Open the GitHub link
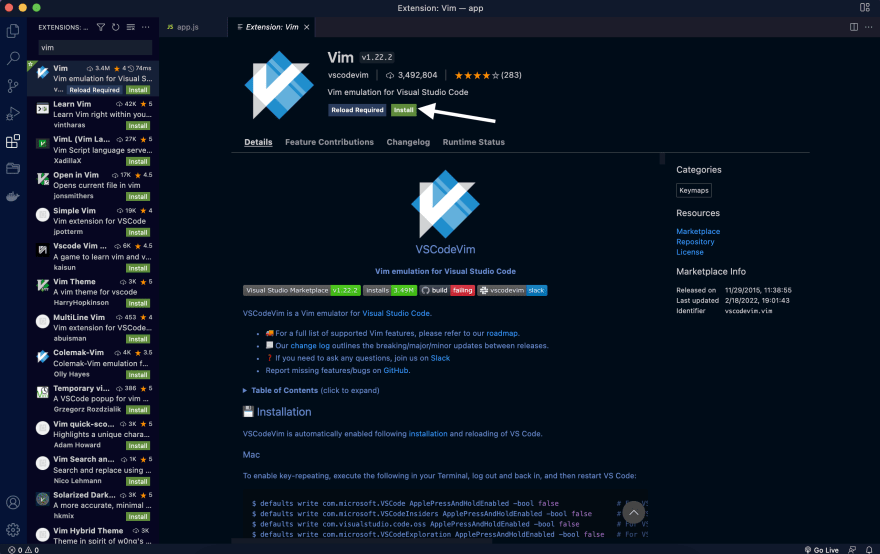The height and width of the screenshot is (554, 880). pos(396,370)
